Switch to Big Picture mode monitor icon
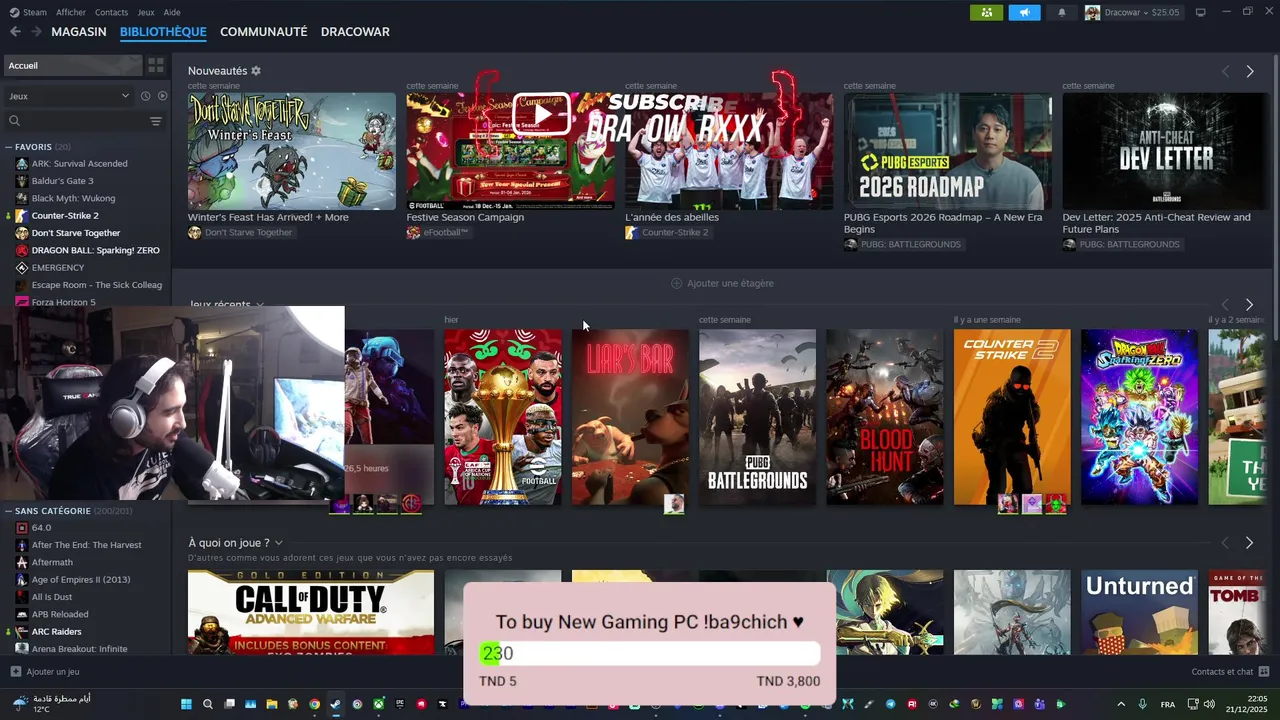 pos(1201,12)
